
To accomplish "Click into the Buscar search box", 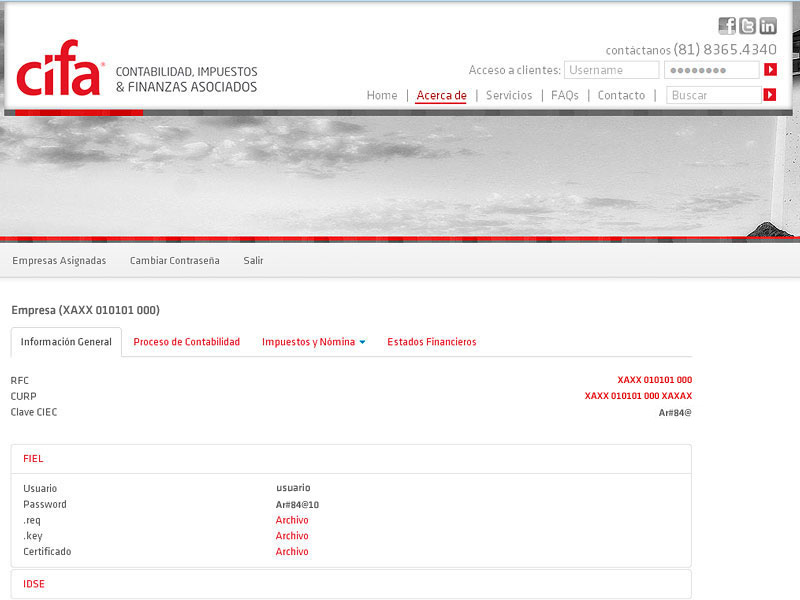I will click(713, 95).
